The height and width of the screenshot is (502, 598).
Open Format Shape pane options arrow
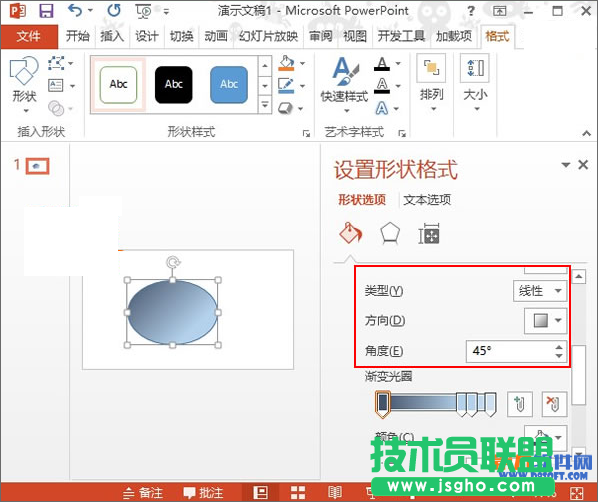(x=566, y=165)
